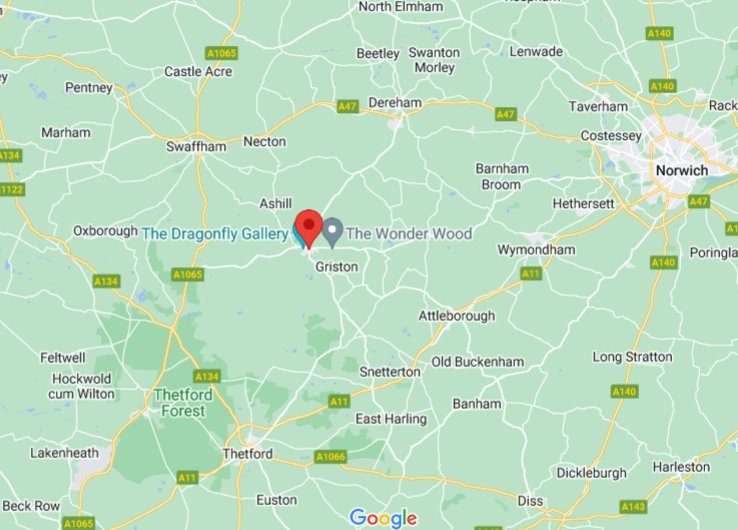The image size is (738, 530).
Task: Open The Dragonfly Gallery teal marker
Action: (x=296, y=234)
